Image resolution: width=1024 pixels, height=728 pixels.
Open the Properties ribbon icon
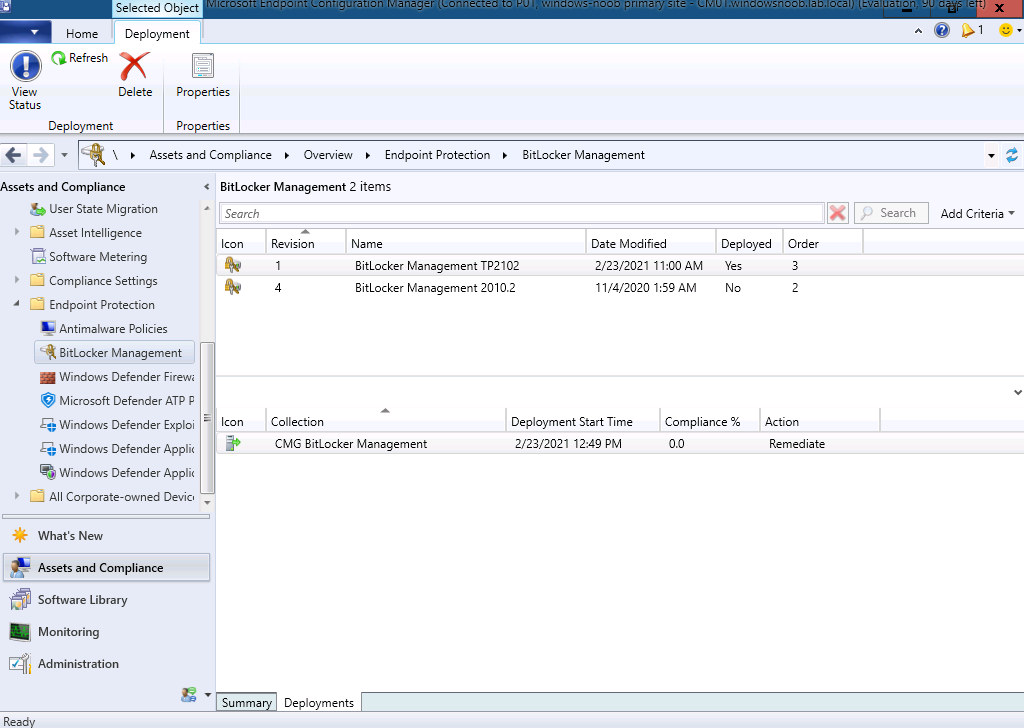[202, 66]
